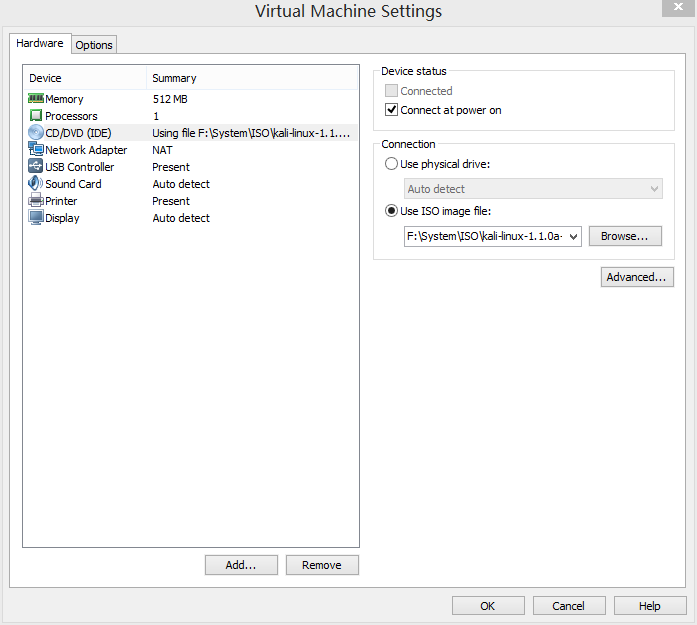Image resolution: width=697 pixels, height=625 pixels.
Task: Click the Printer icon
Action: pos(36,200)
